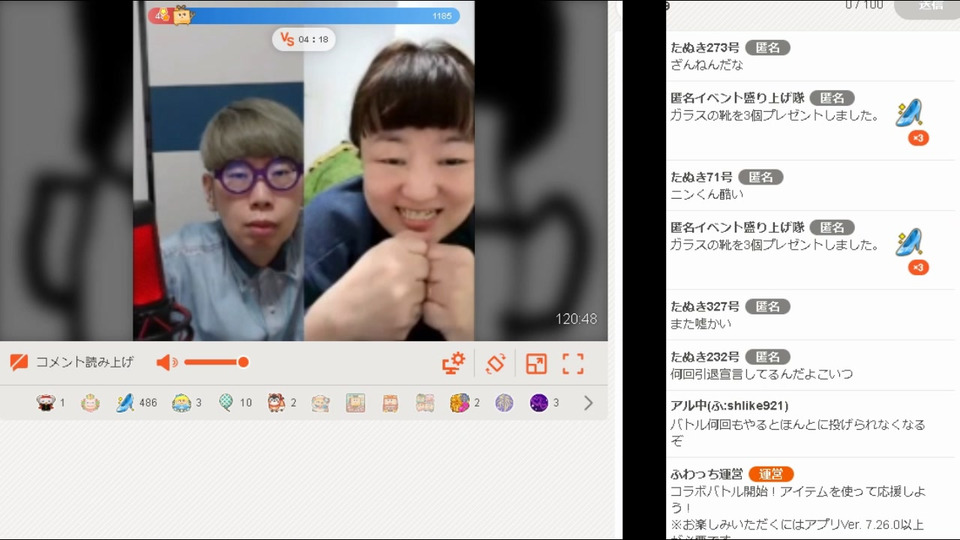Click the ふわっち運営 name
Viewport: 960px width, 540px height.
click(x=707, y=474)
